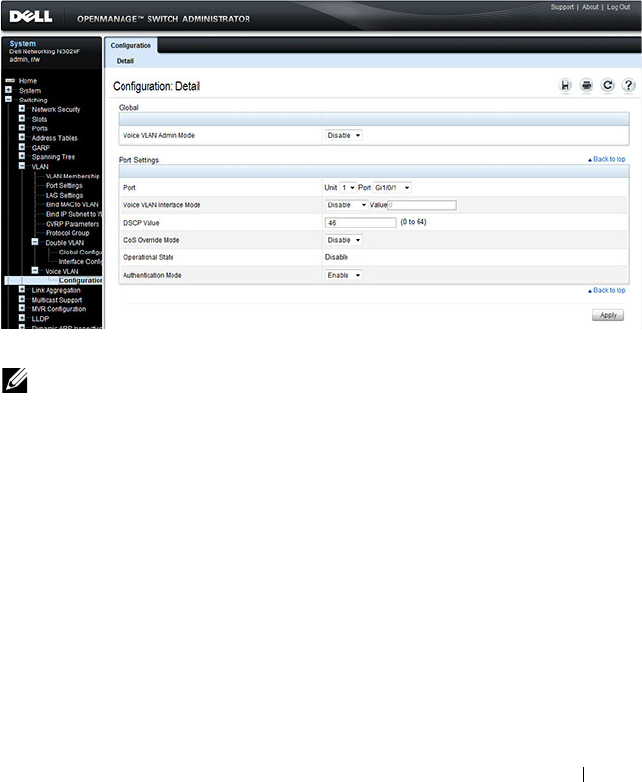Open GVRP Parameters tree item

click(x=72, y=224)
